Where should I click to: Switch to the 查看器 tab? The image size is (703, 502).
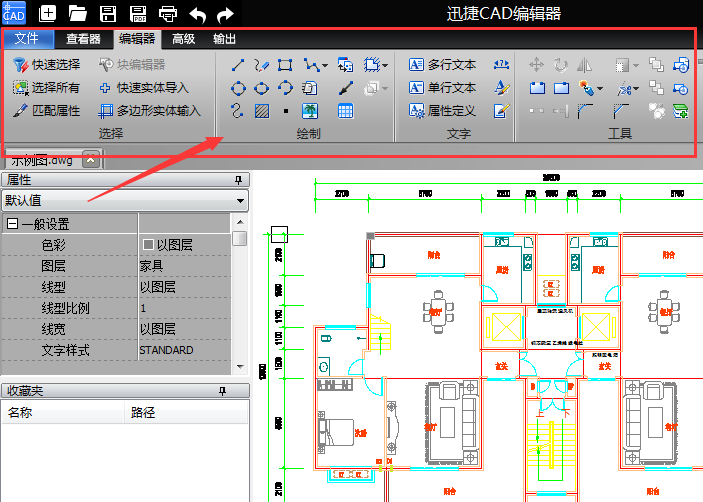click(83, 39)
